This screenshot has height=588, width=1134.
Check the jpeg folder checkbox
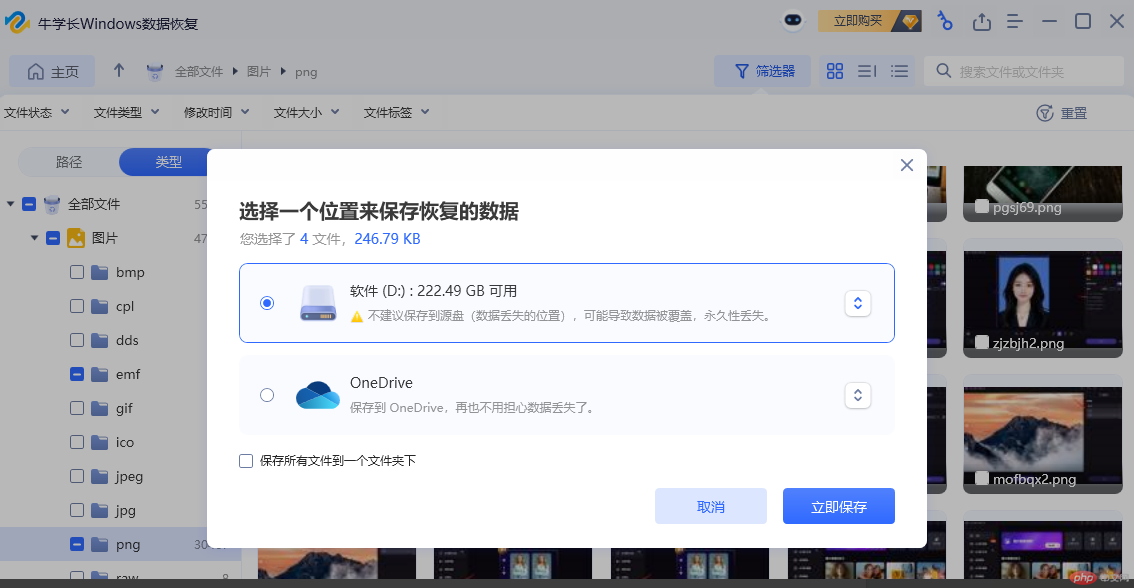77,476
